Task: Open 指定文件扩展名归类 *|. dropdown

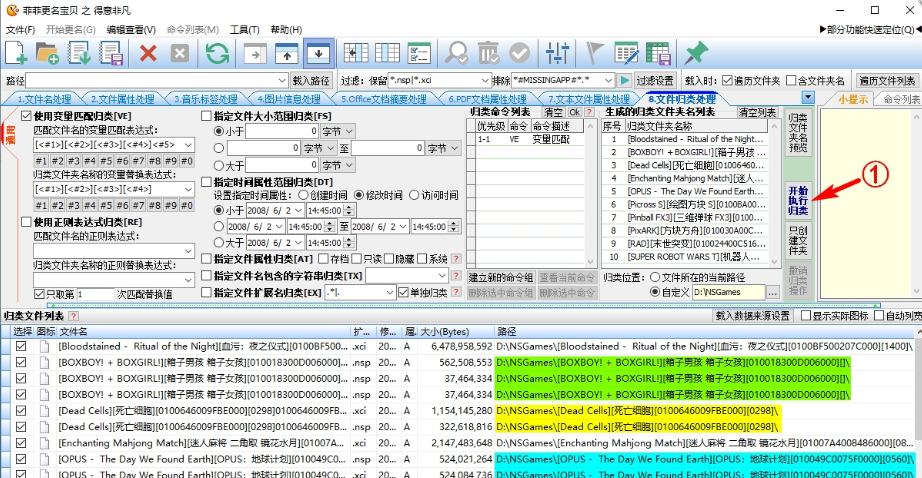Action: 389,293
